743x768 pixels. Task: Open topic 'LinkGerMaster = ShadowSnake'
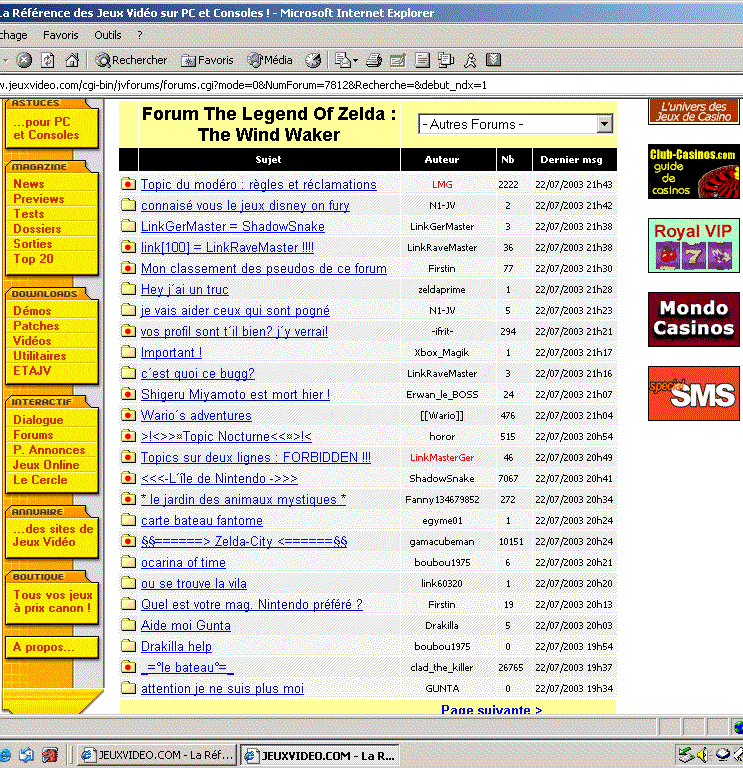(233, 227)
